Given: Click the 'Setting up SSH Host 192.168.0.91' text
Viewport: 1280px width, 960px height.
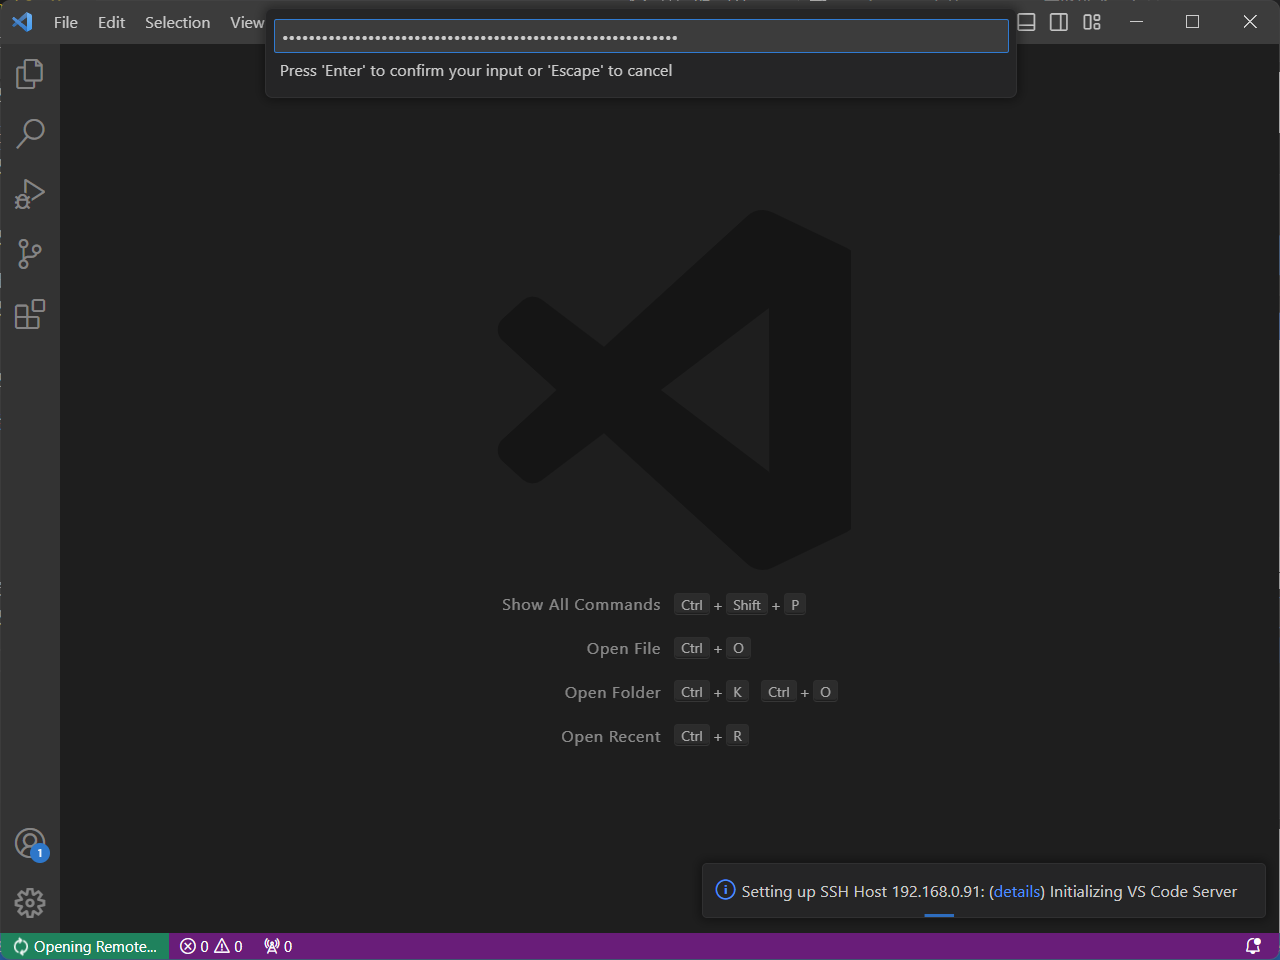Looking at the screenshot, I should 863,891.
